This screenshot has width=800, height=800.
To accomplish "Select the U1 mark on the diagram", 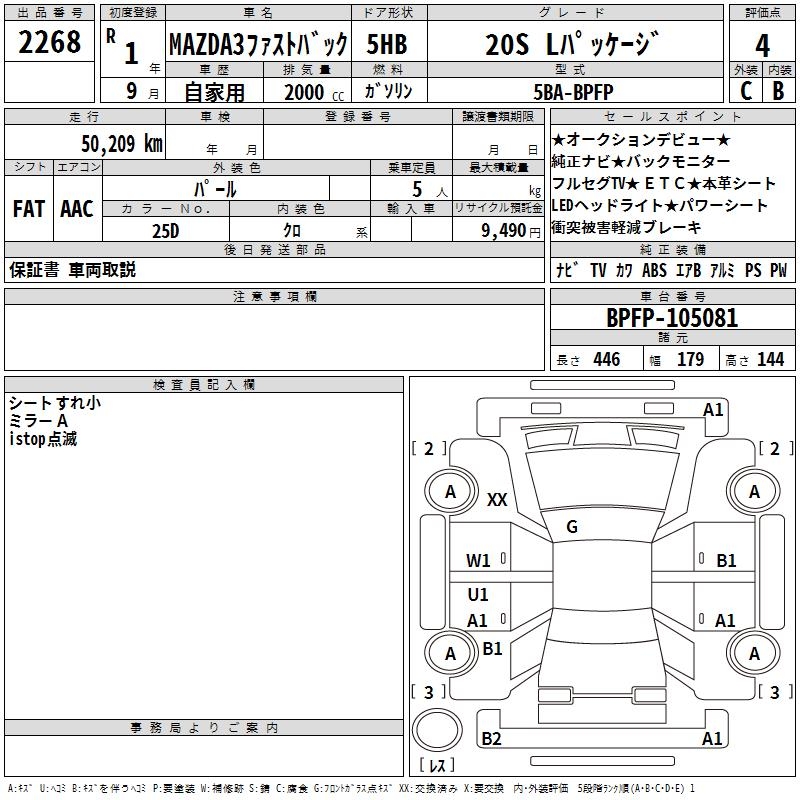I will click(478, 594).
